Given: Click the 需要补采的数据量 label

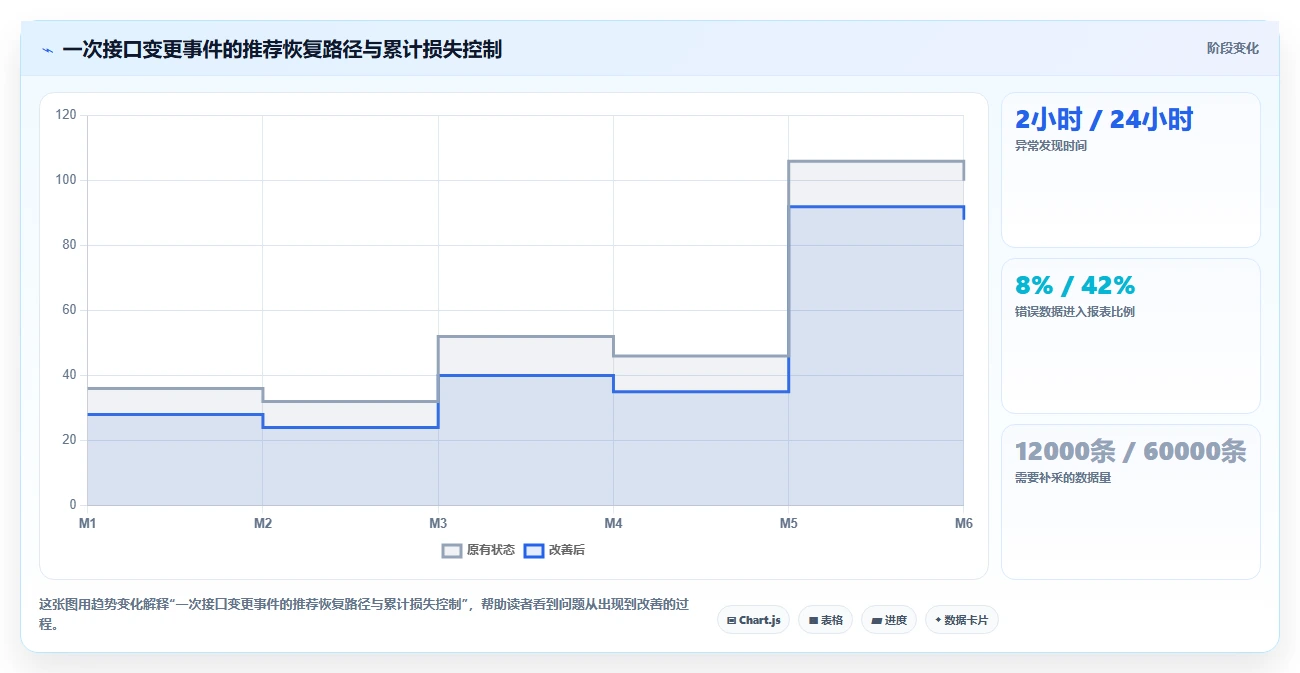Looking at the screenshot, I should tap(1063, 478).
